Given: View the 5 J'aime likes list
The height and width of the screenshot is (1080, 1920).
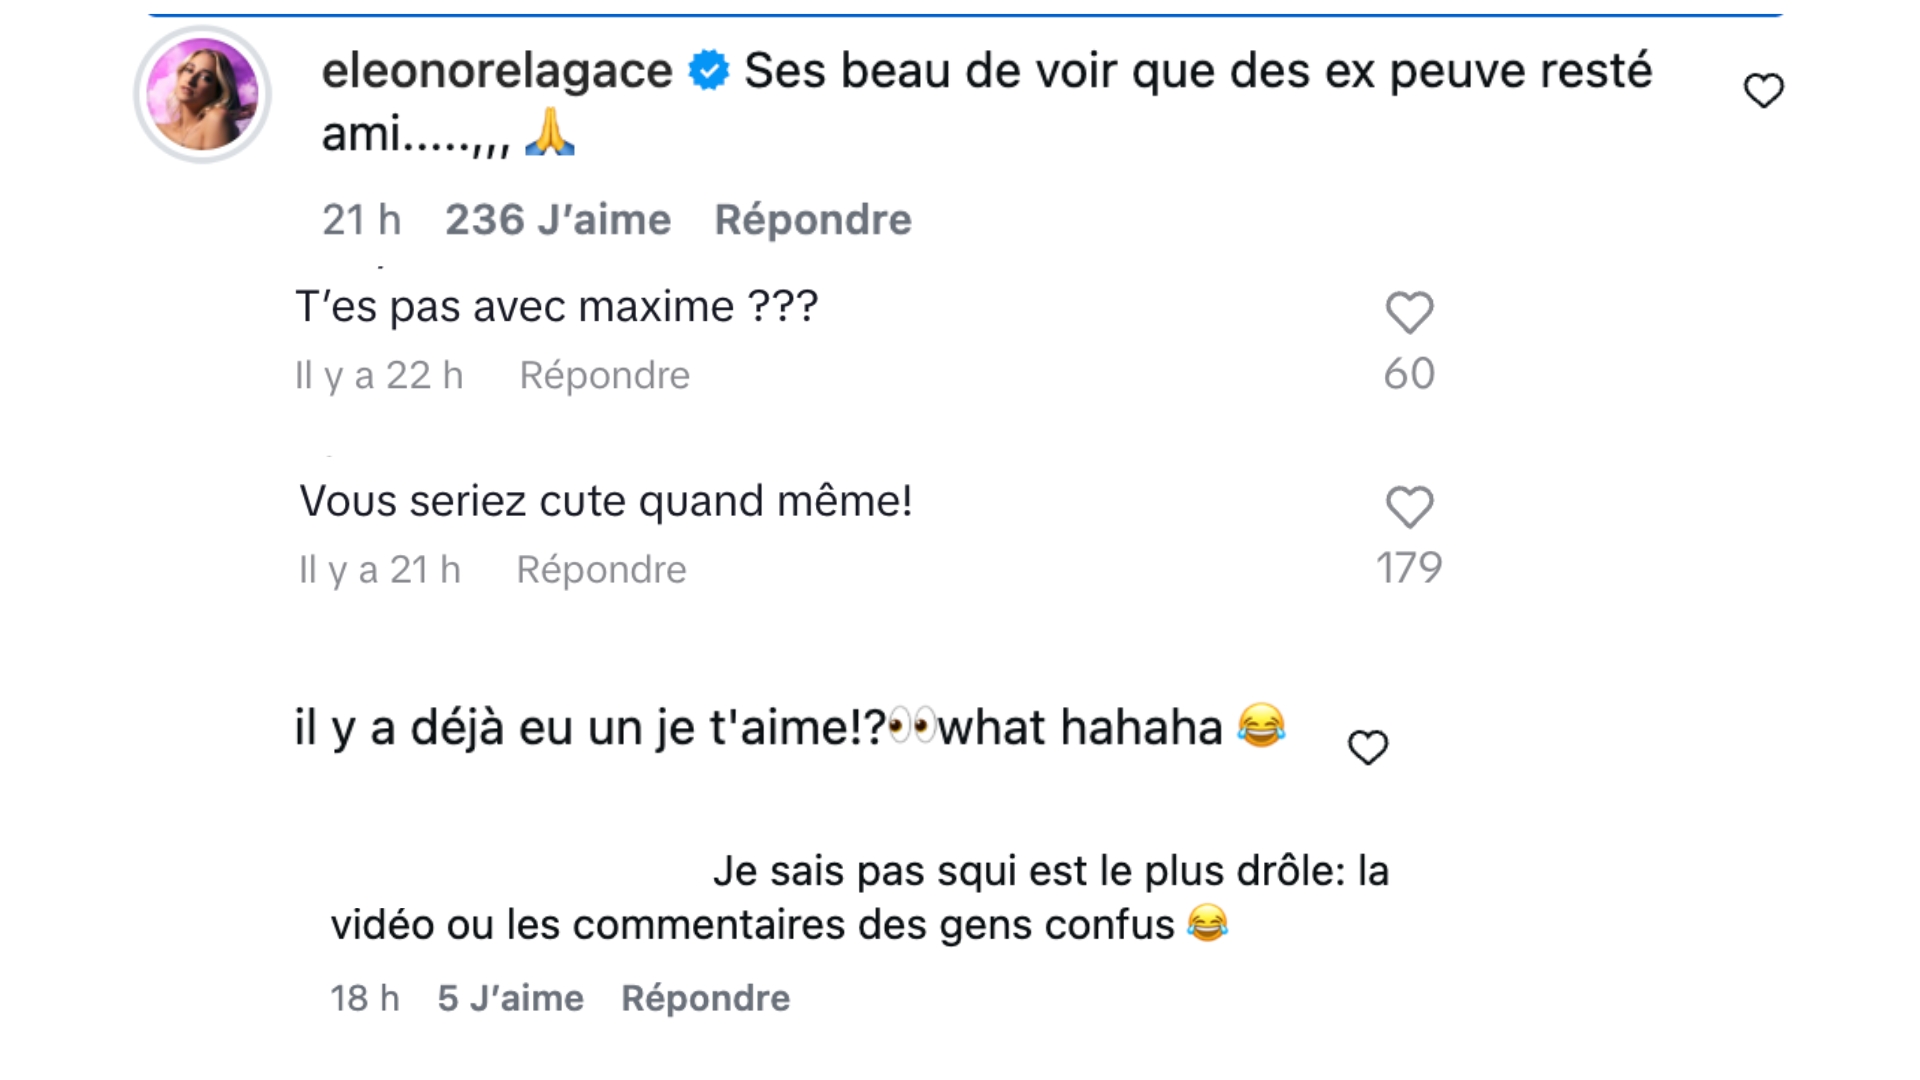Looking at the screenshot, I should (x=510, y=998).
